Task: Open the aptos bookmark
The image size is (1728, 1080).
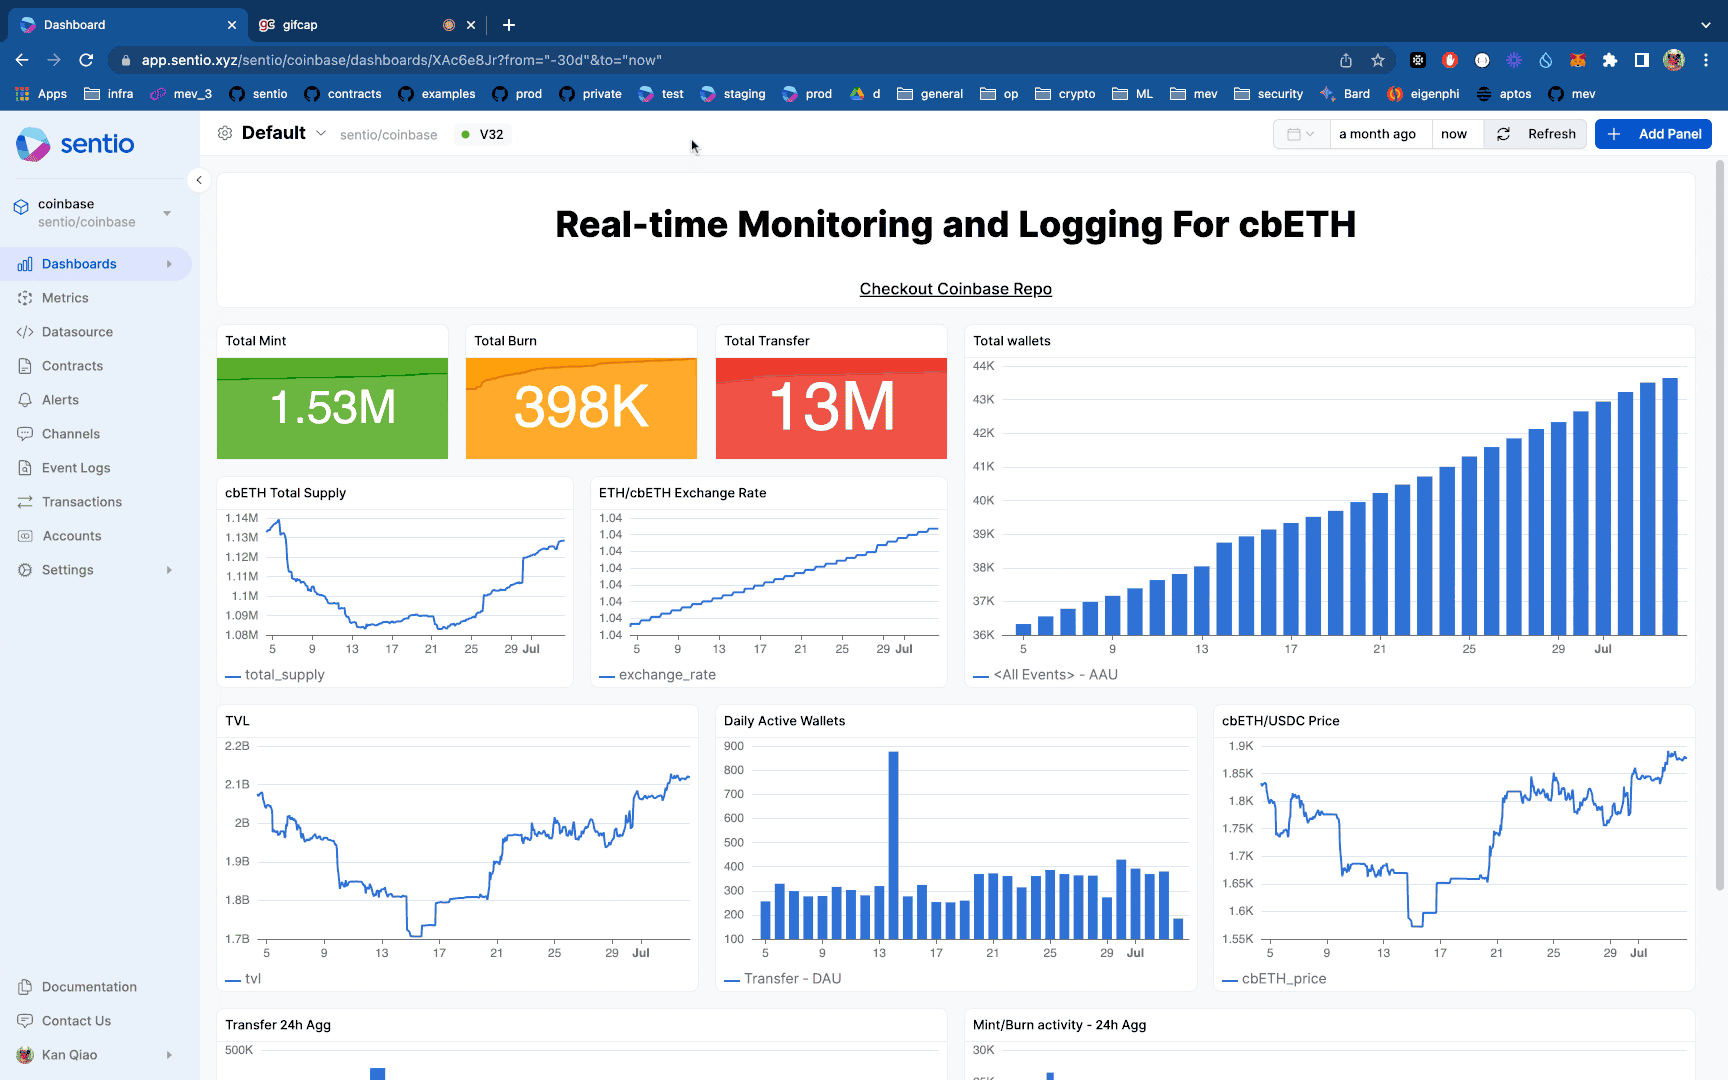Action: point(1504,94)
